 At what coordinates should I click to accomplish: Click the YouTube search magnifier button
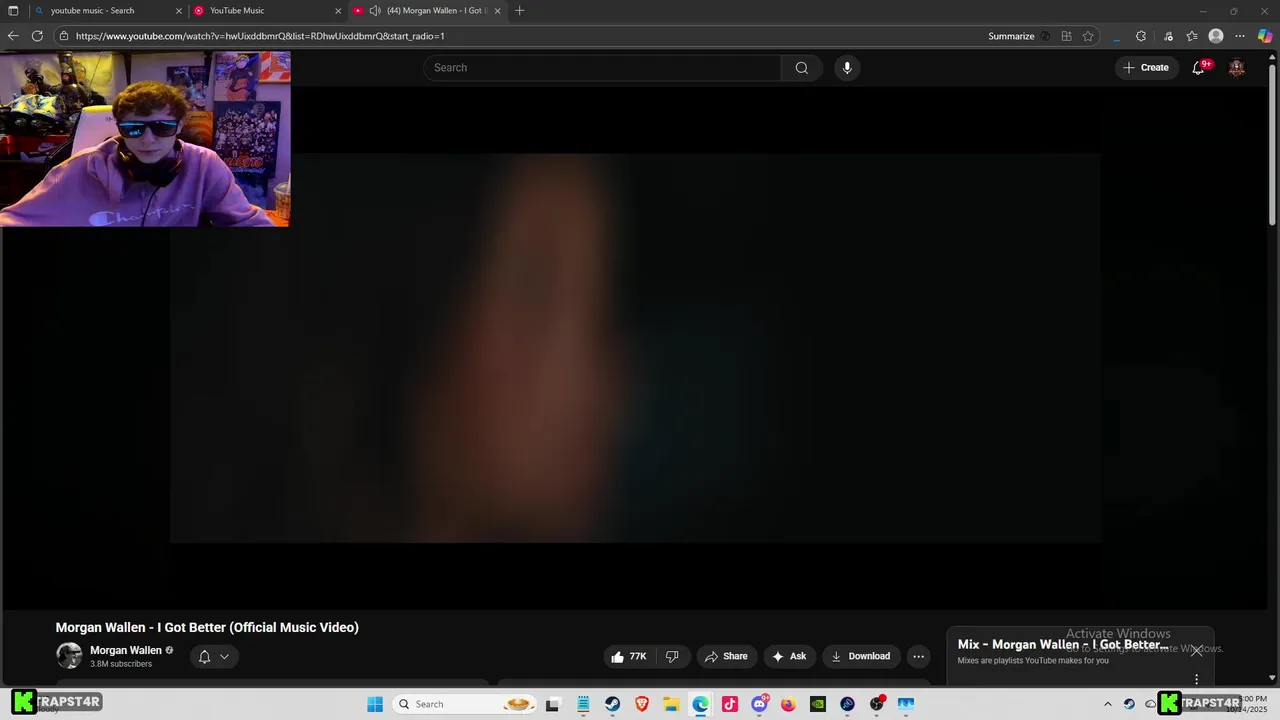pyautogui.click(x=801, y=68)
